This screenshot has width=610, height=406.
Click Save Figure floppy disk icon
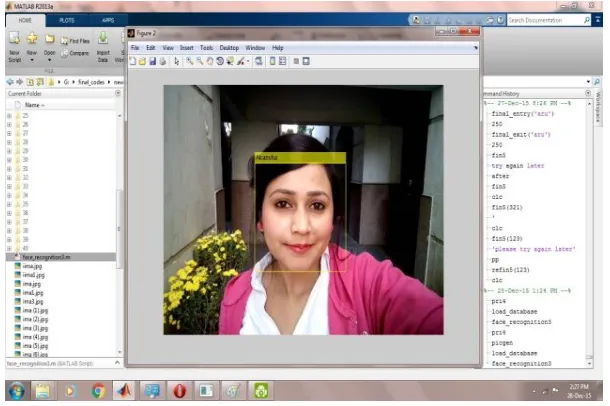(x=152, y=61)
